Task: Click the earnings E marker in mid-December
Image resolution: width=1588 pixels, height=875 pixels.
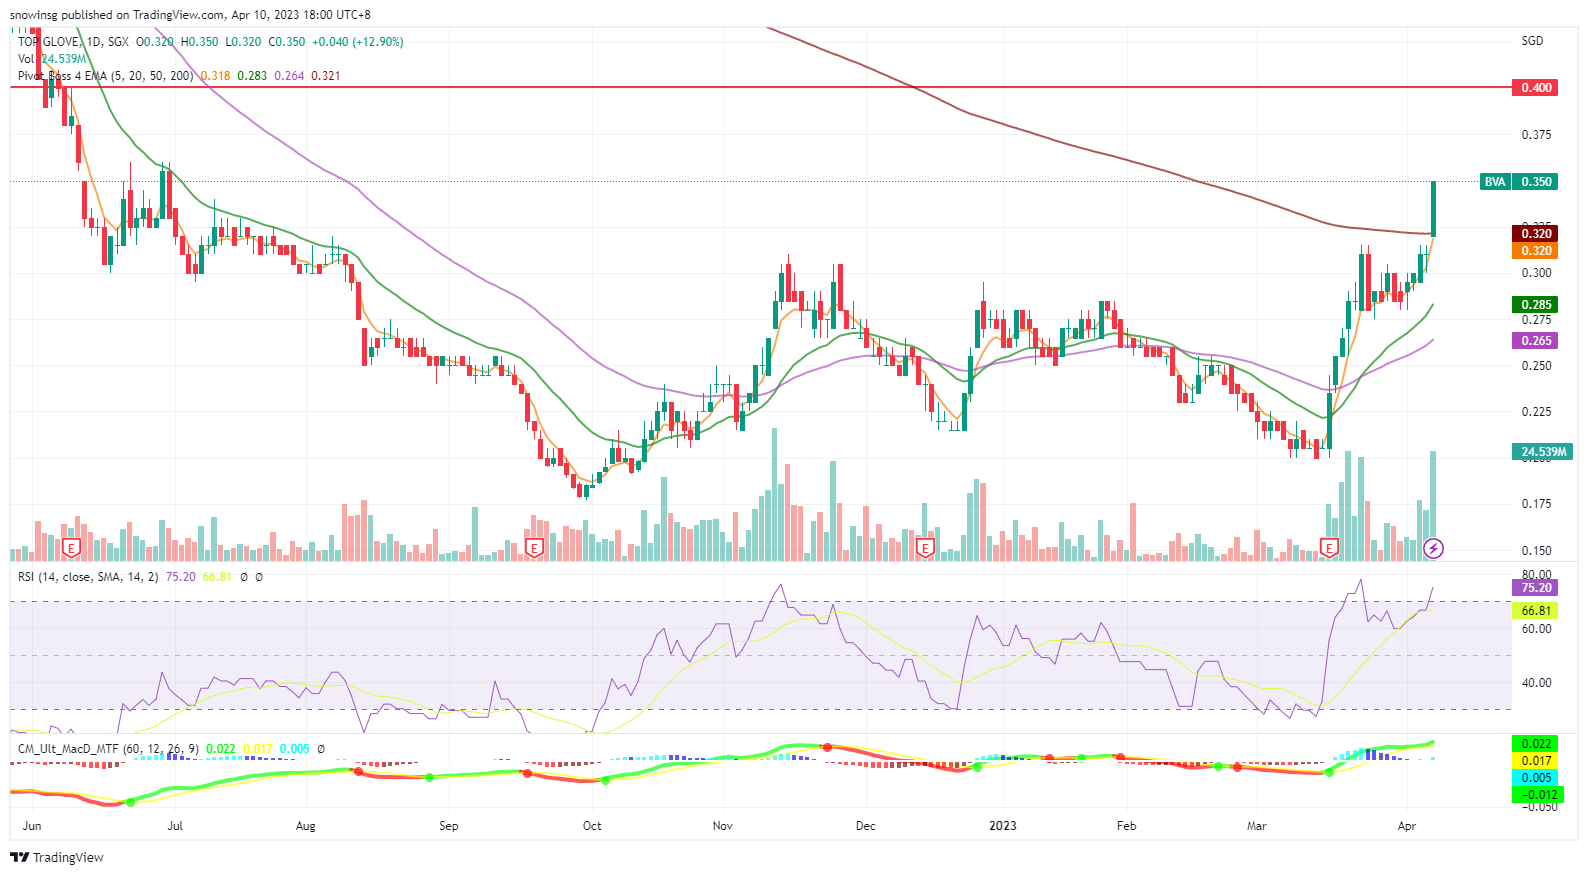Action: pos(926,548)
